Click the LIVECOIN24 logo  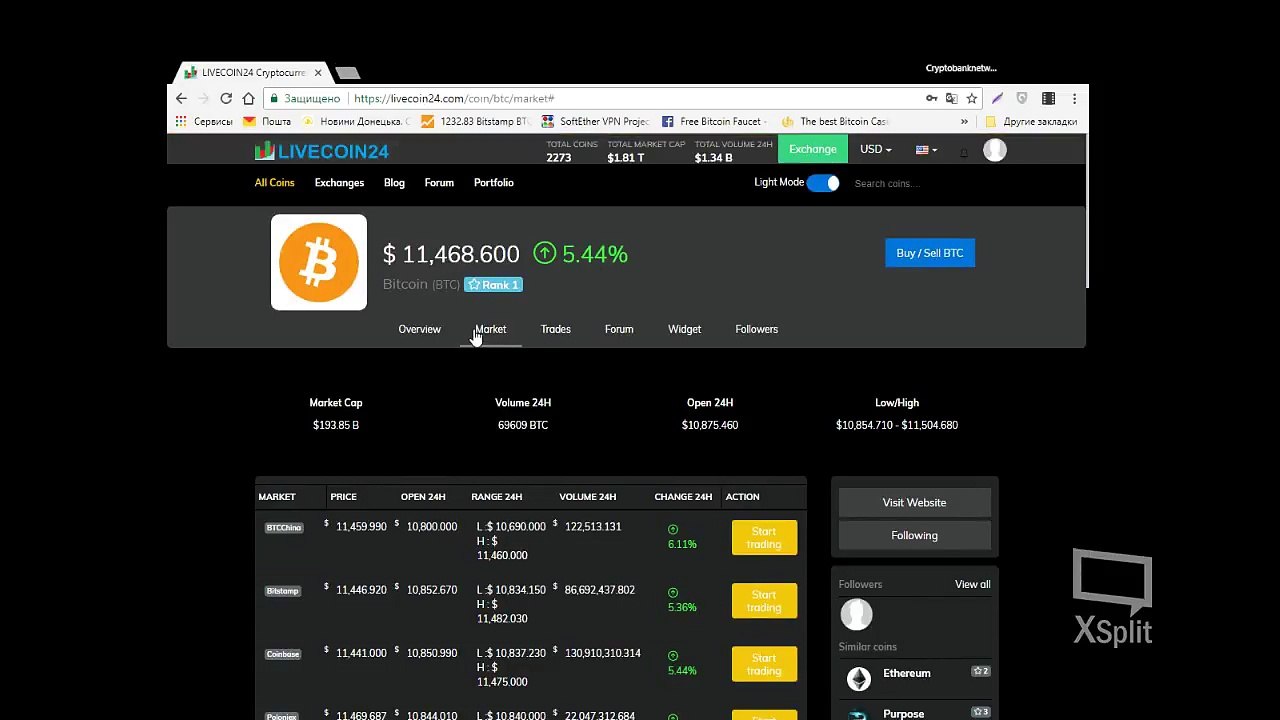[x=321, y=151]
